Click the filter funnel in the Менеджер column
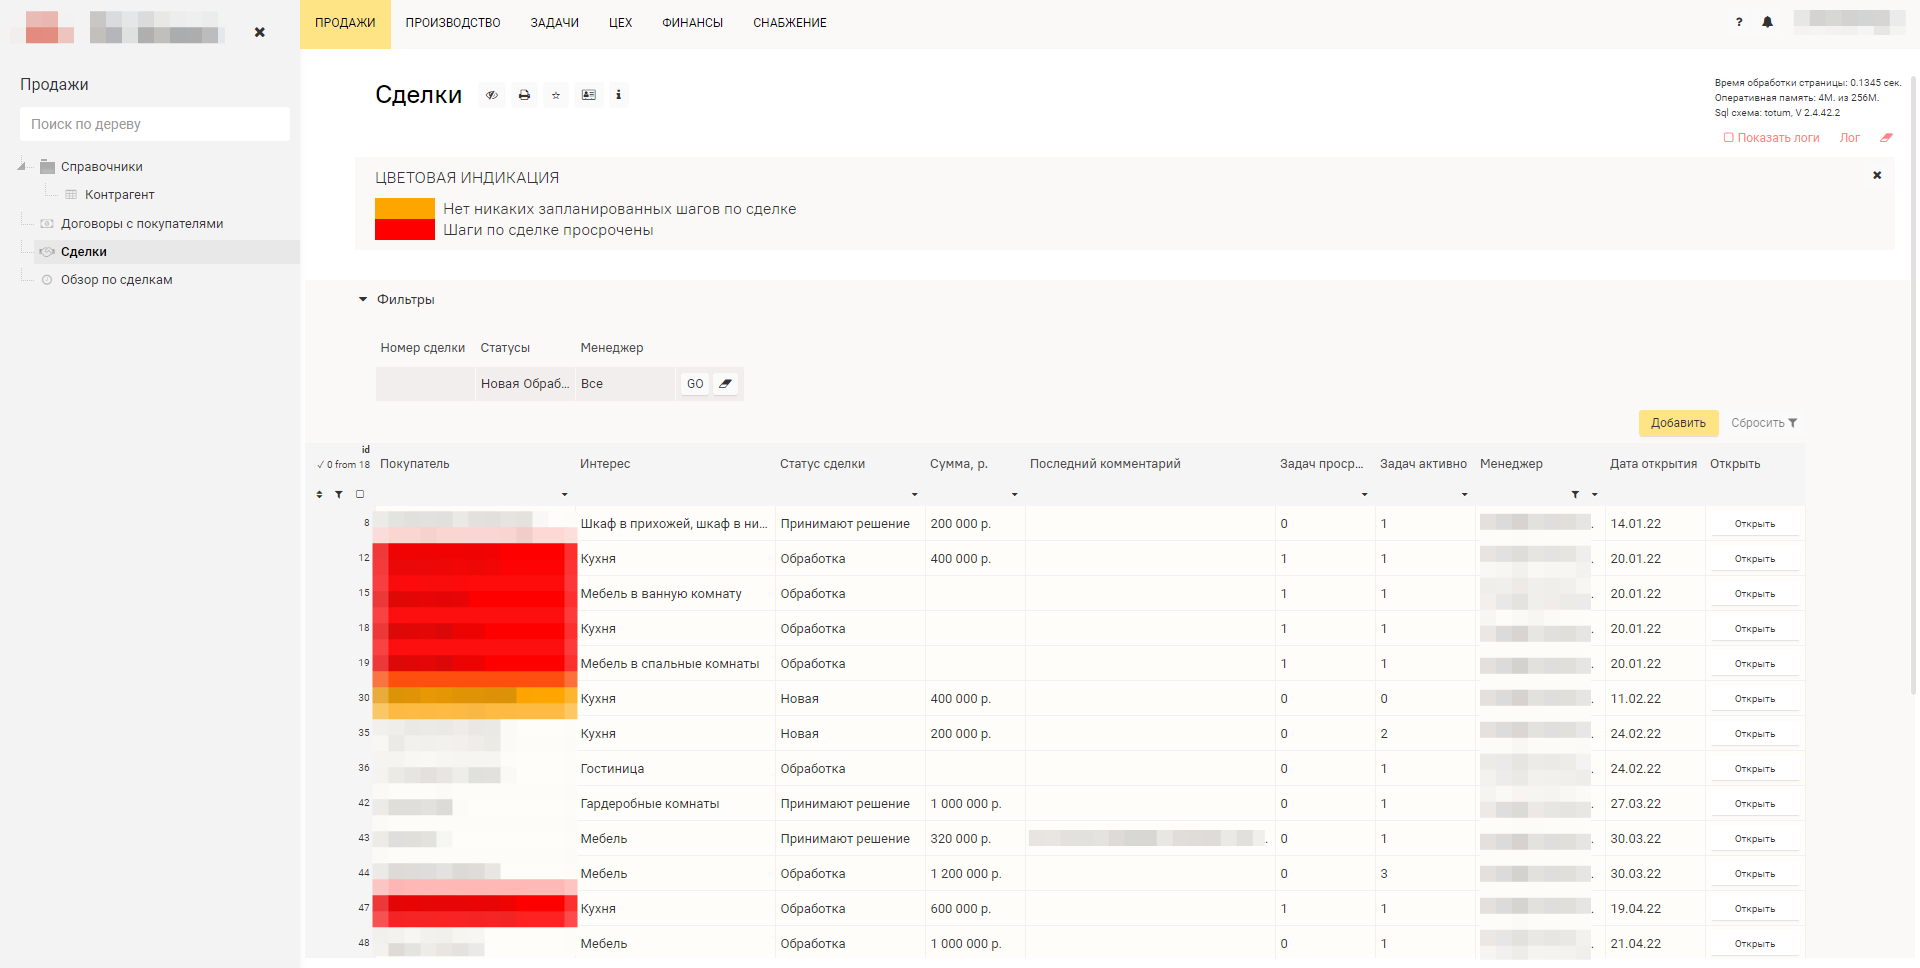Screen dimensions: 1920x968 (x=1575, y=494)
